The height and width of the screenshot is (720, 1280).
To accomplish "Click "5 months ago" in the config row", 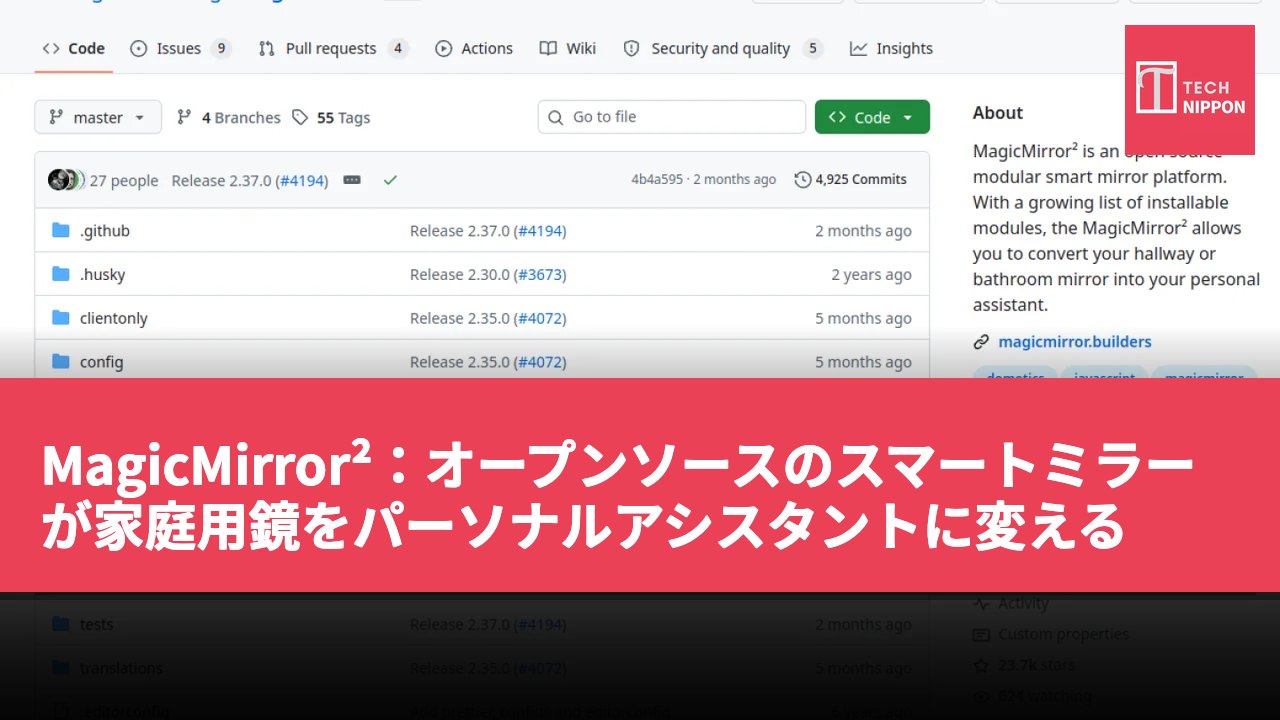I will point(863,362).
